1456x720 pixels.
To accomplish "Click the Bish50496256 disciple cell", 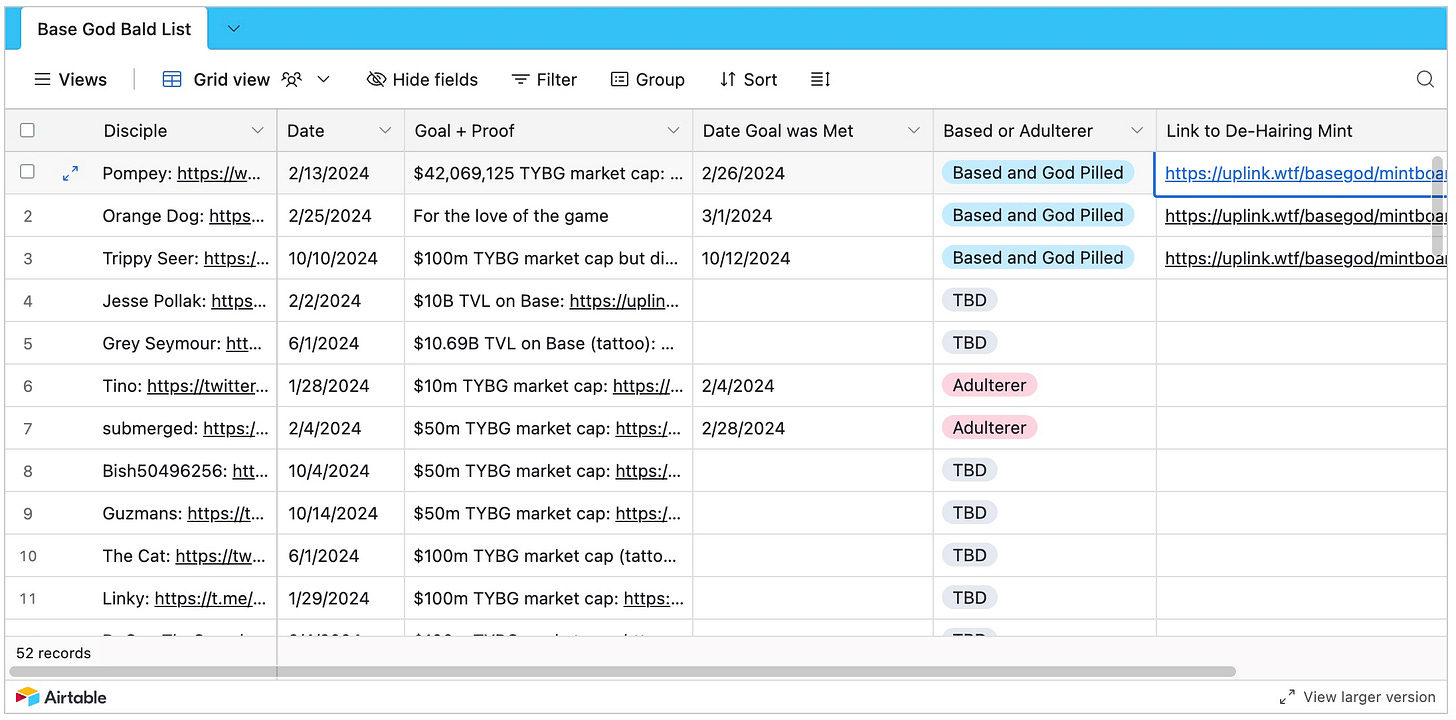I will click(183, 470).
